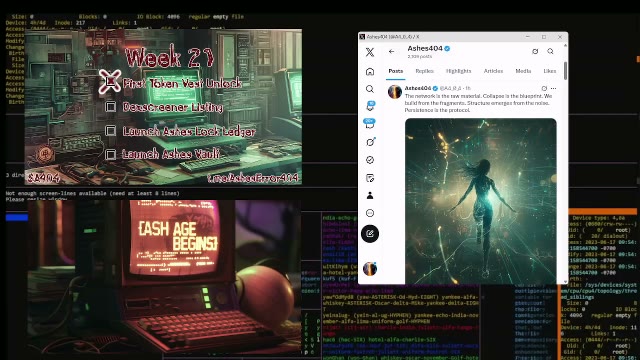
Task: Click the X app icon in title bar
Action: pyautogui.click(x=362, y=37)
